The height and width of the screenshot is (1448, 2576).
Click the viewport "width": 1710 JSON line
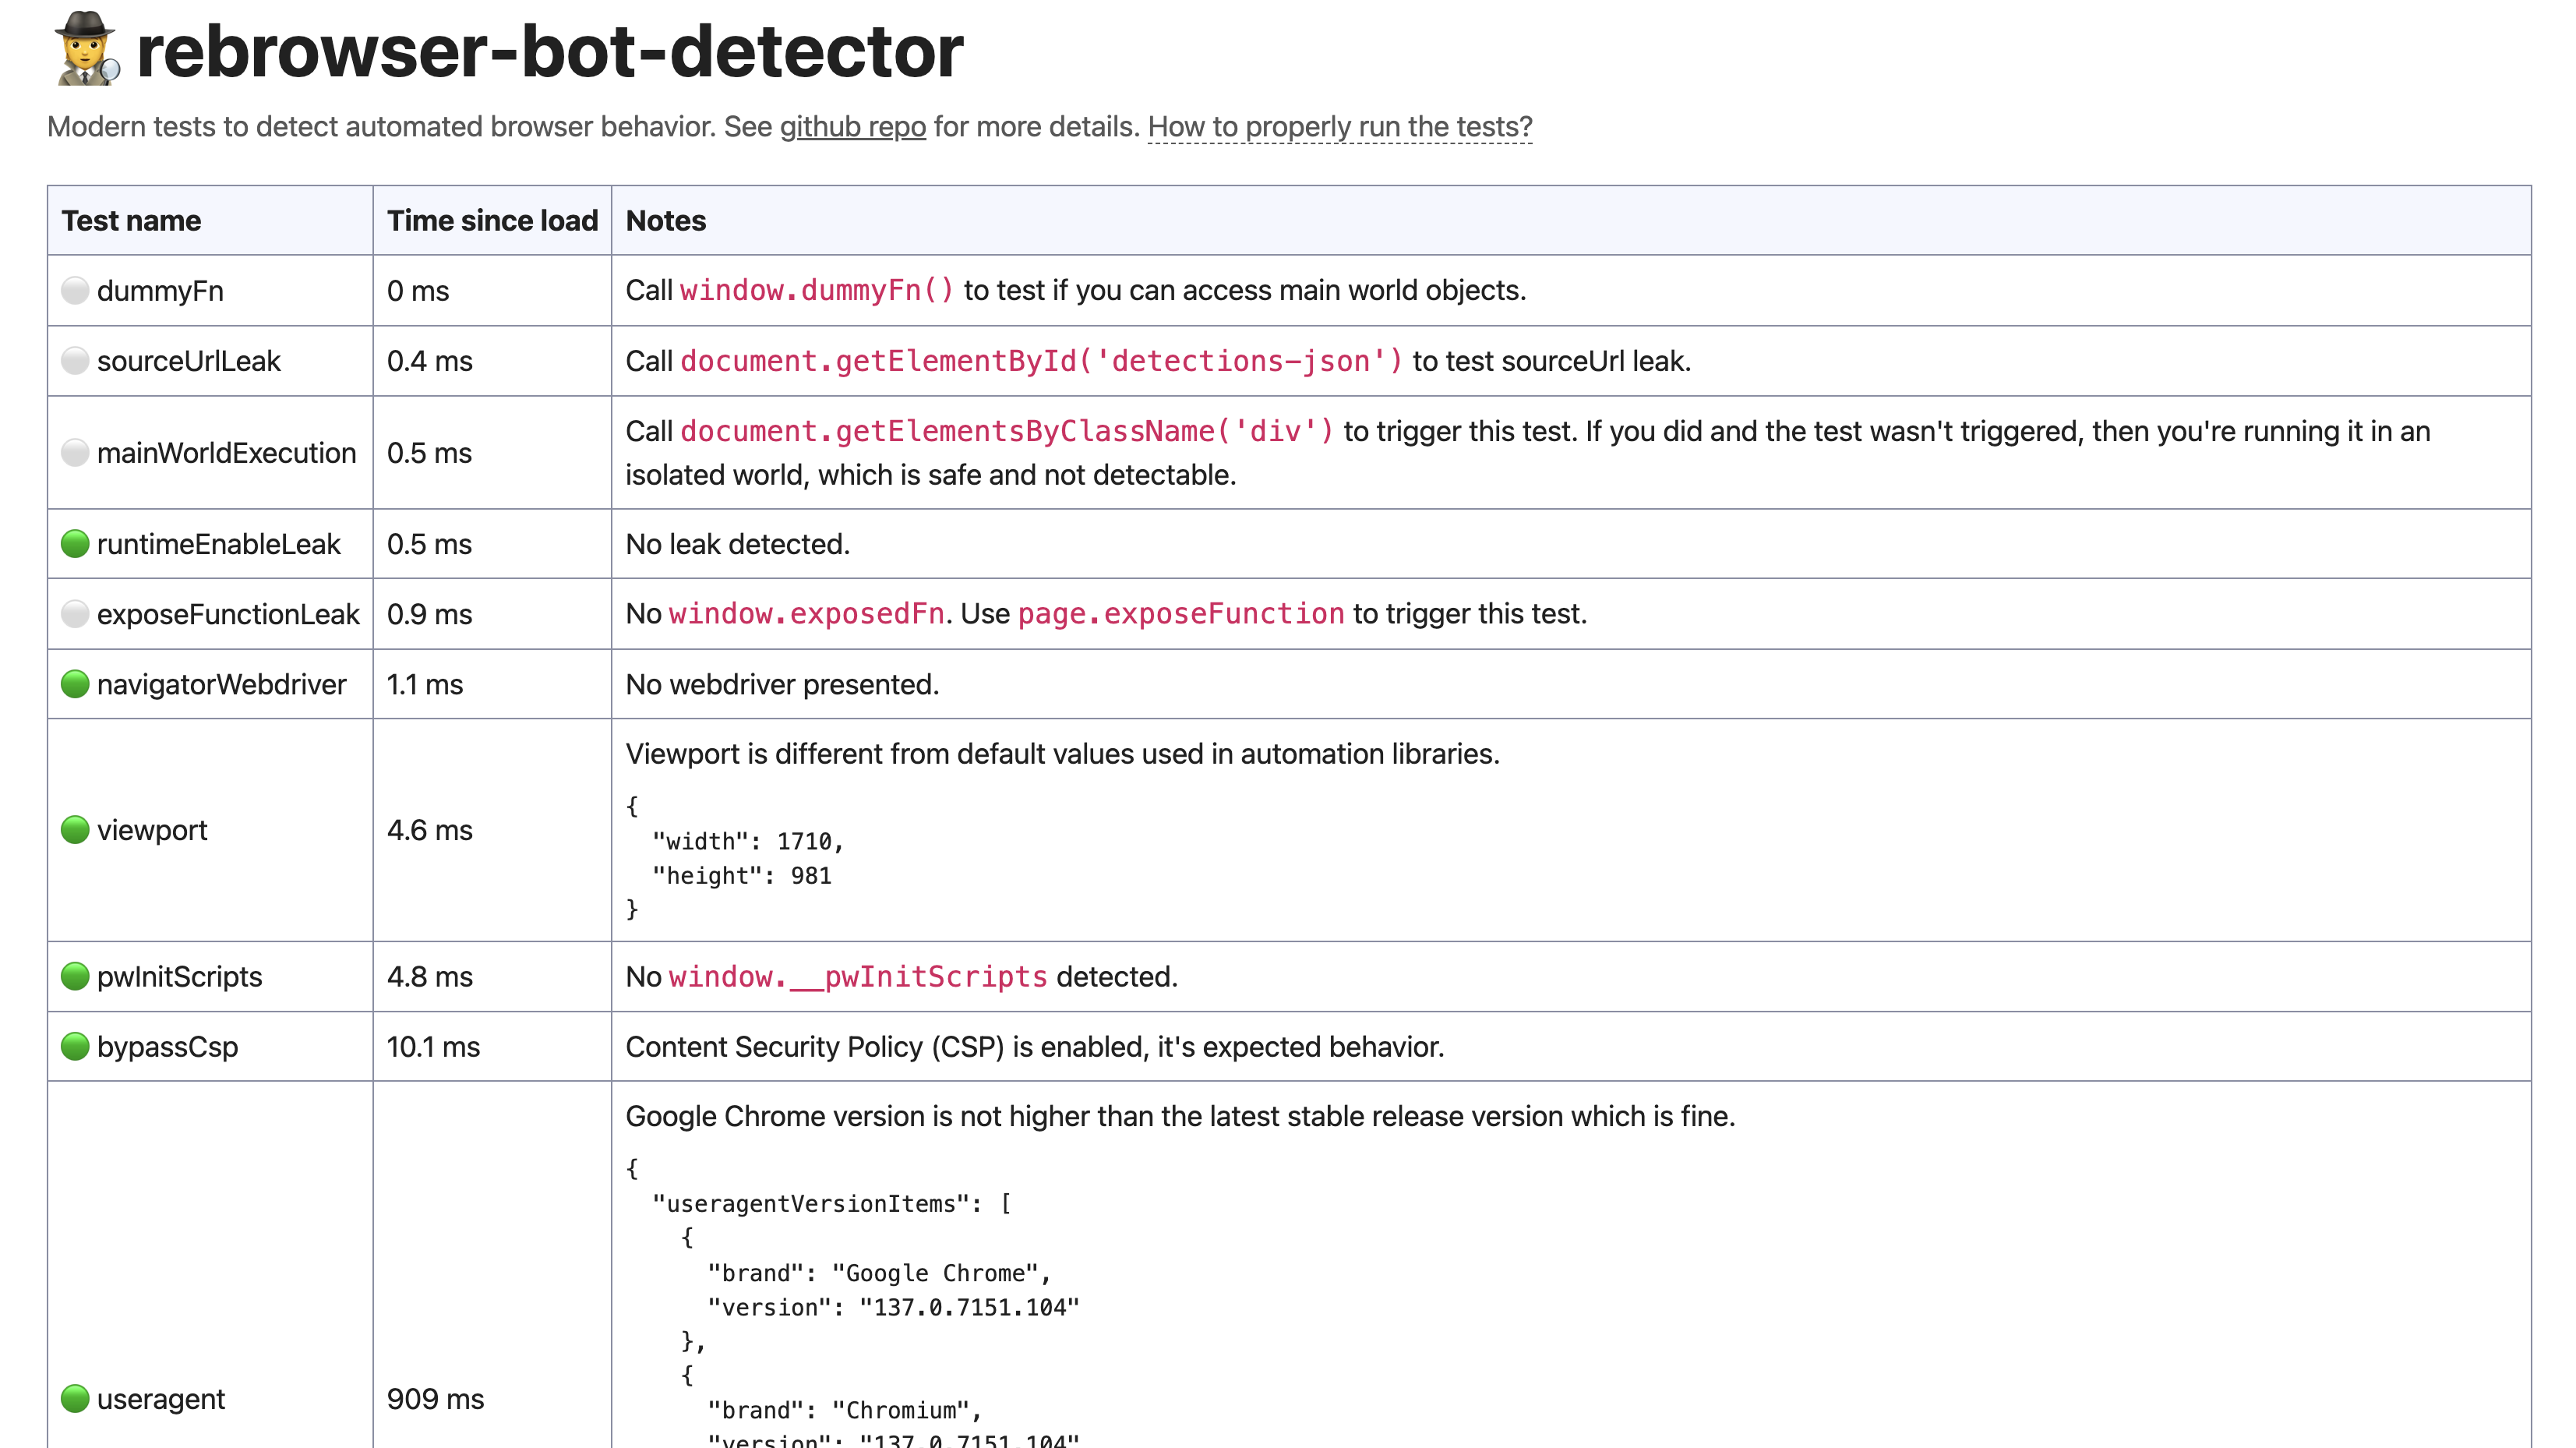coord(748,842)
